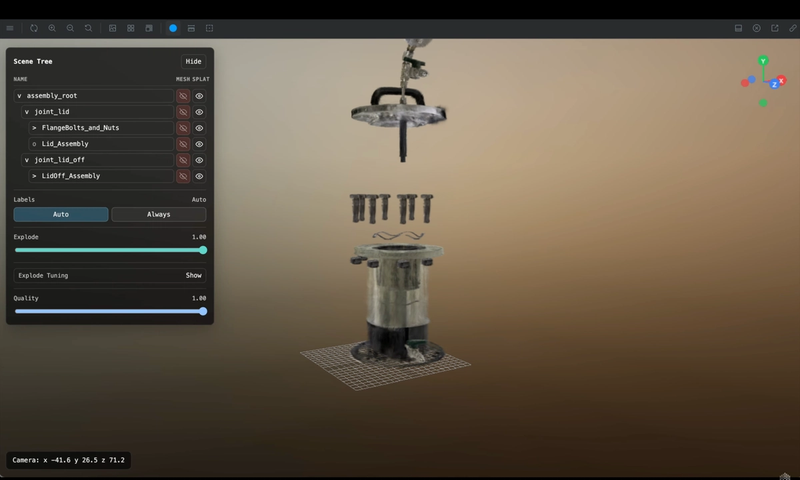Select the four-squares grid layout icon
800x480 pixels.
[131, 28]
